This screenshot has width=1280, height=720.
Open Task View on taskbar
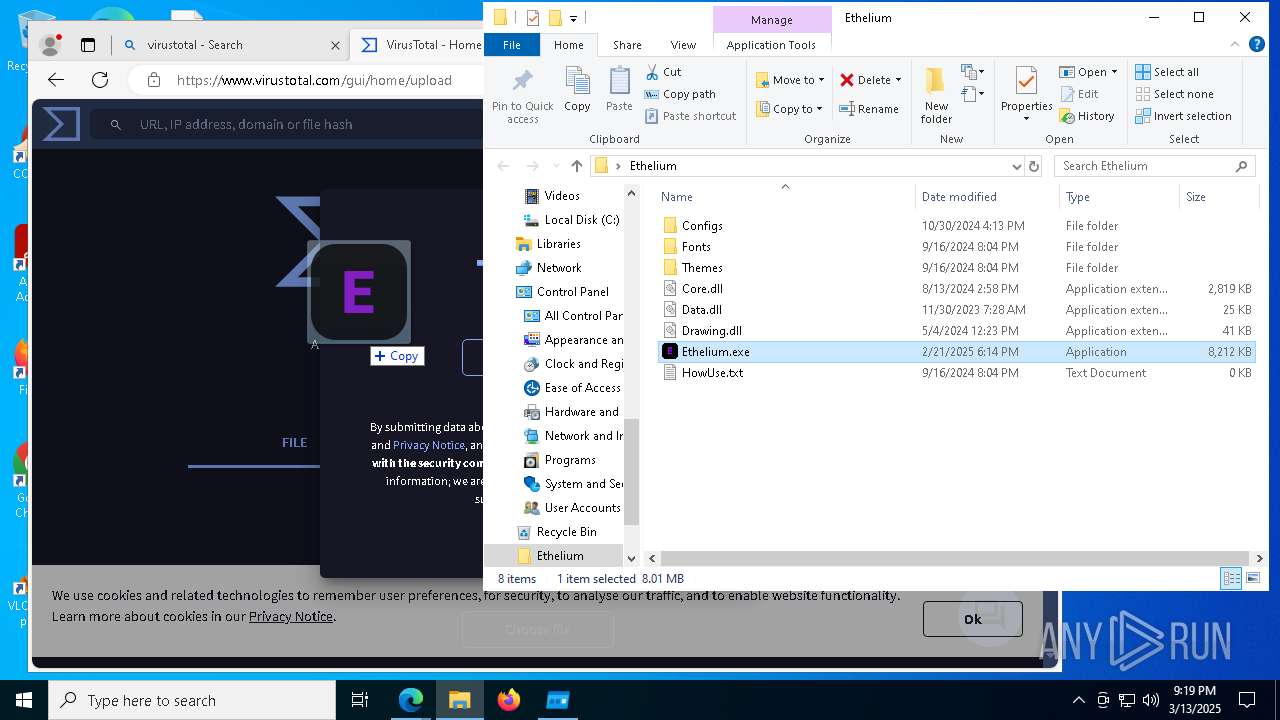coord(360,700)
